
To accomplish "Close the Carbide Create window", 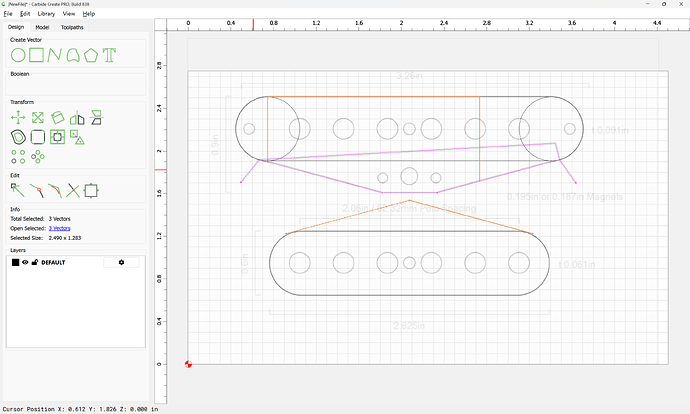I will pos(680,4).
